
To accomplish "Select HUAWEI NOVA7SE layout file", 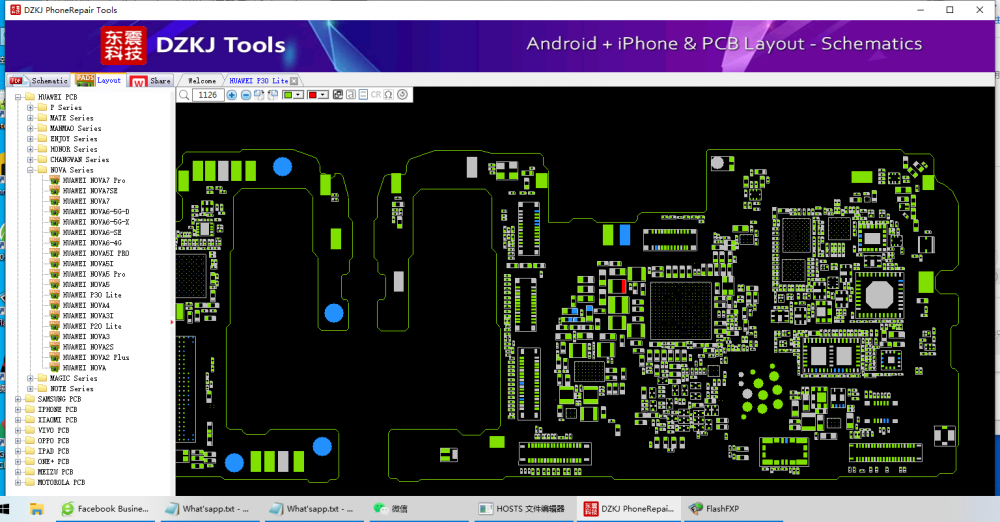I will coord(90,191).
